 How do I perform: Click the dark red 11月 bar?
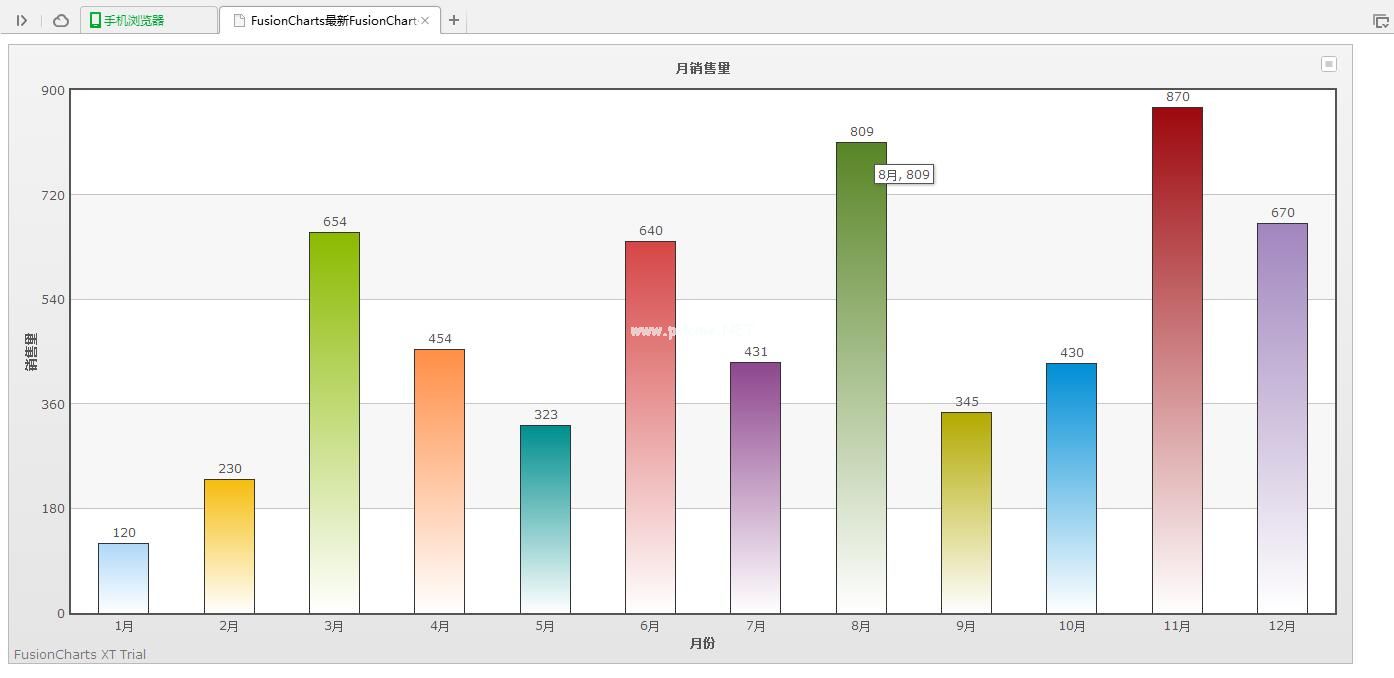pyautogui.click(x=1177, y=360)
